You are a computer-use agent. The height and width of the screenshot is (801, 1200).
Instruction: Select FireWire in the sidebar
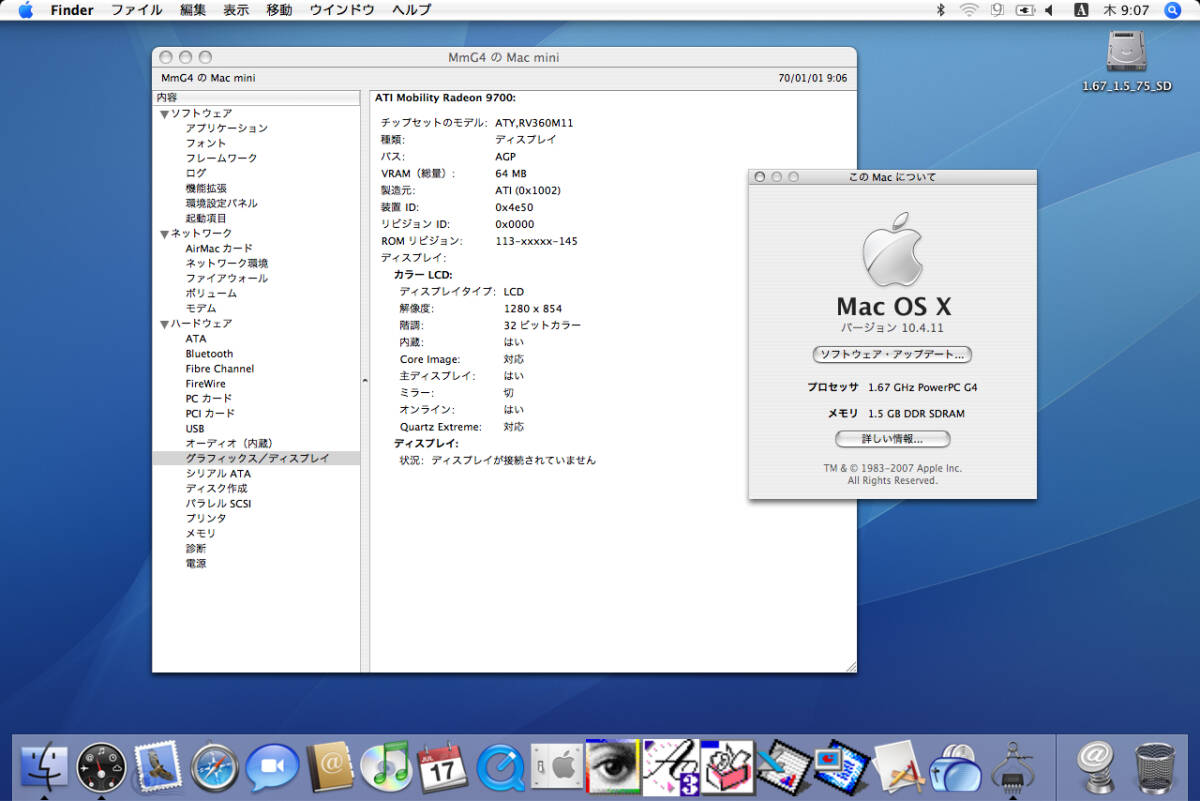(x=205, y=384)
